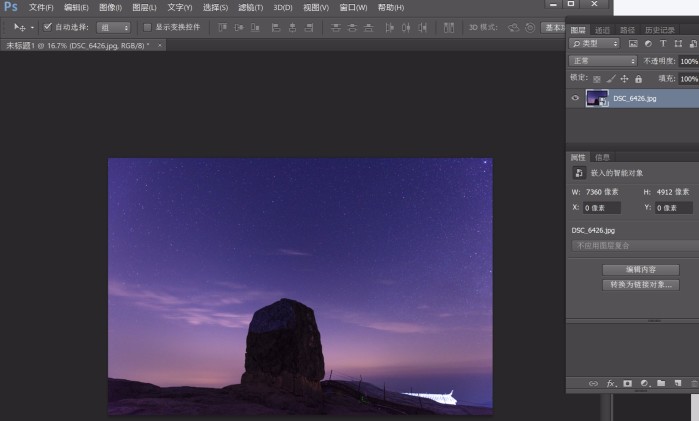Screen dimensions: 699x421
Task: Switch to the 通道 panel tab
Action: pos(602,30)
